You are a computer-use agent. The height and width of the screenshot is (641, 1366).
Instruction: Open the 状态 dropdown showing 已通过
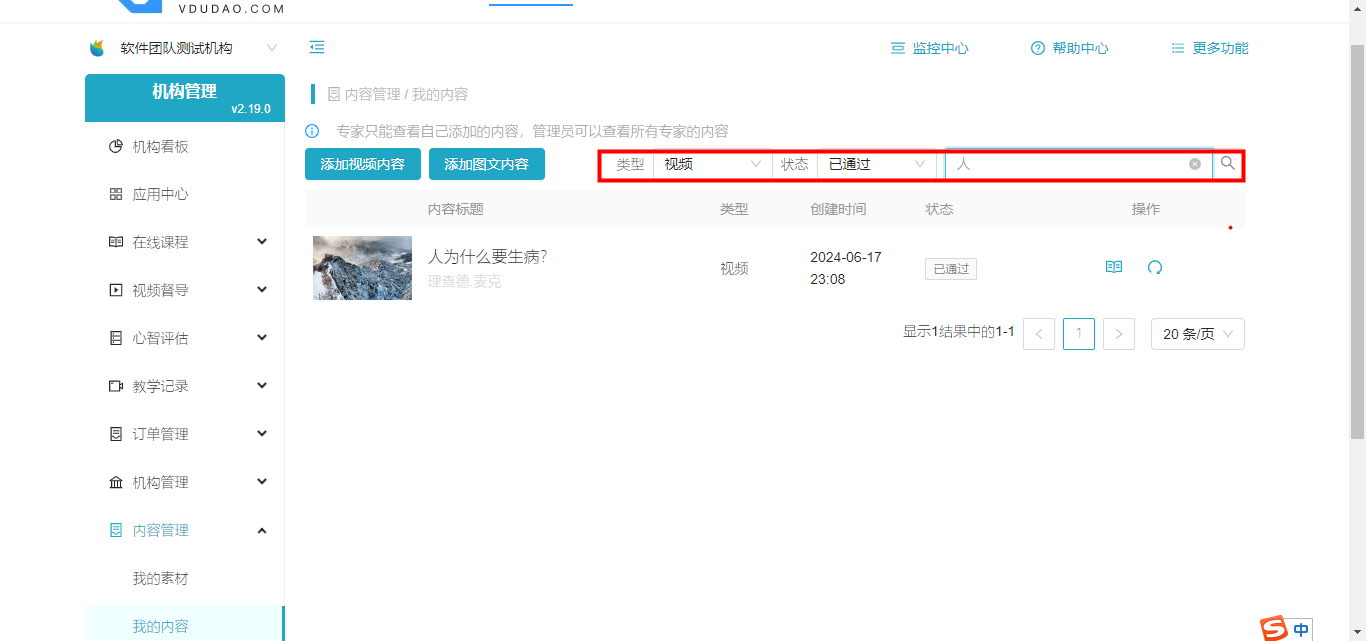[x=876, y=164]
